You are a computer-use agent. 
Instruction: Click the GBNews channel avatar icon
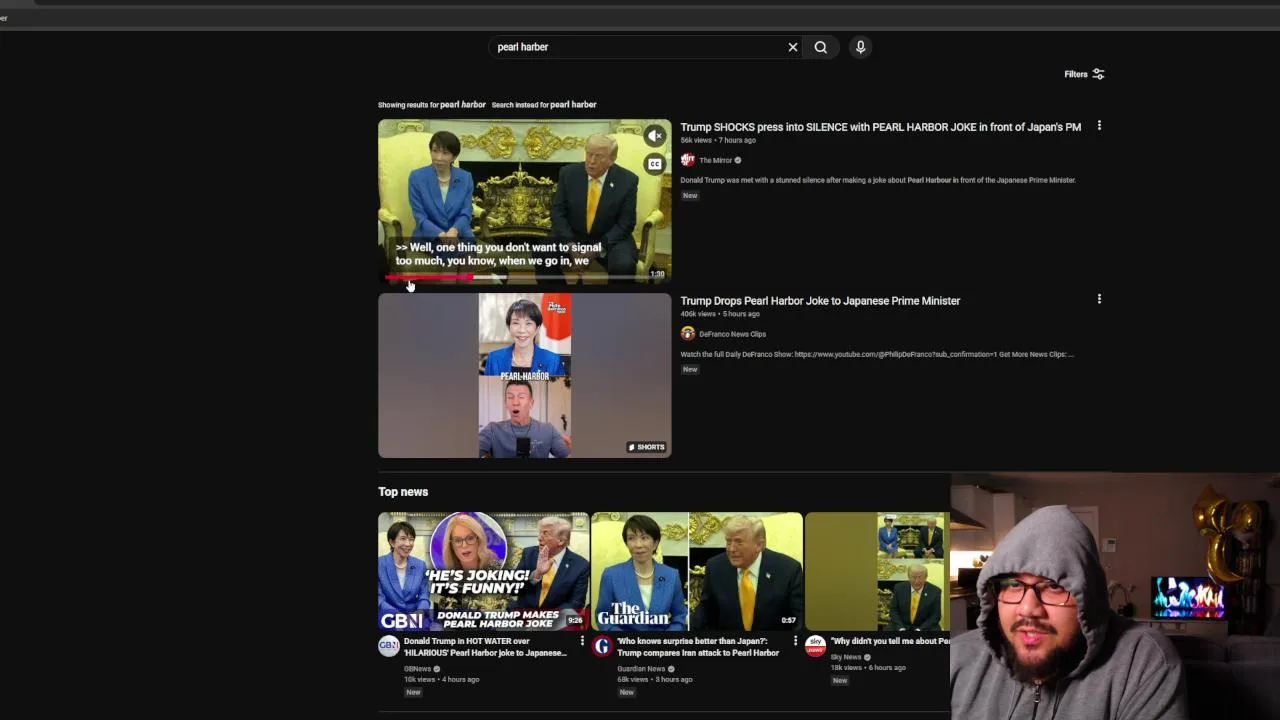[388, 646]
